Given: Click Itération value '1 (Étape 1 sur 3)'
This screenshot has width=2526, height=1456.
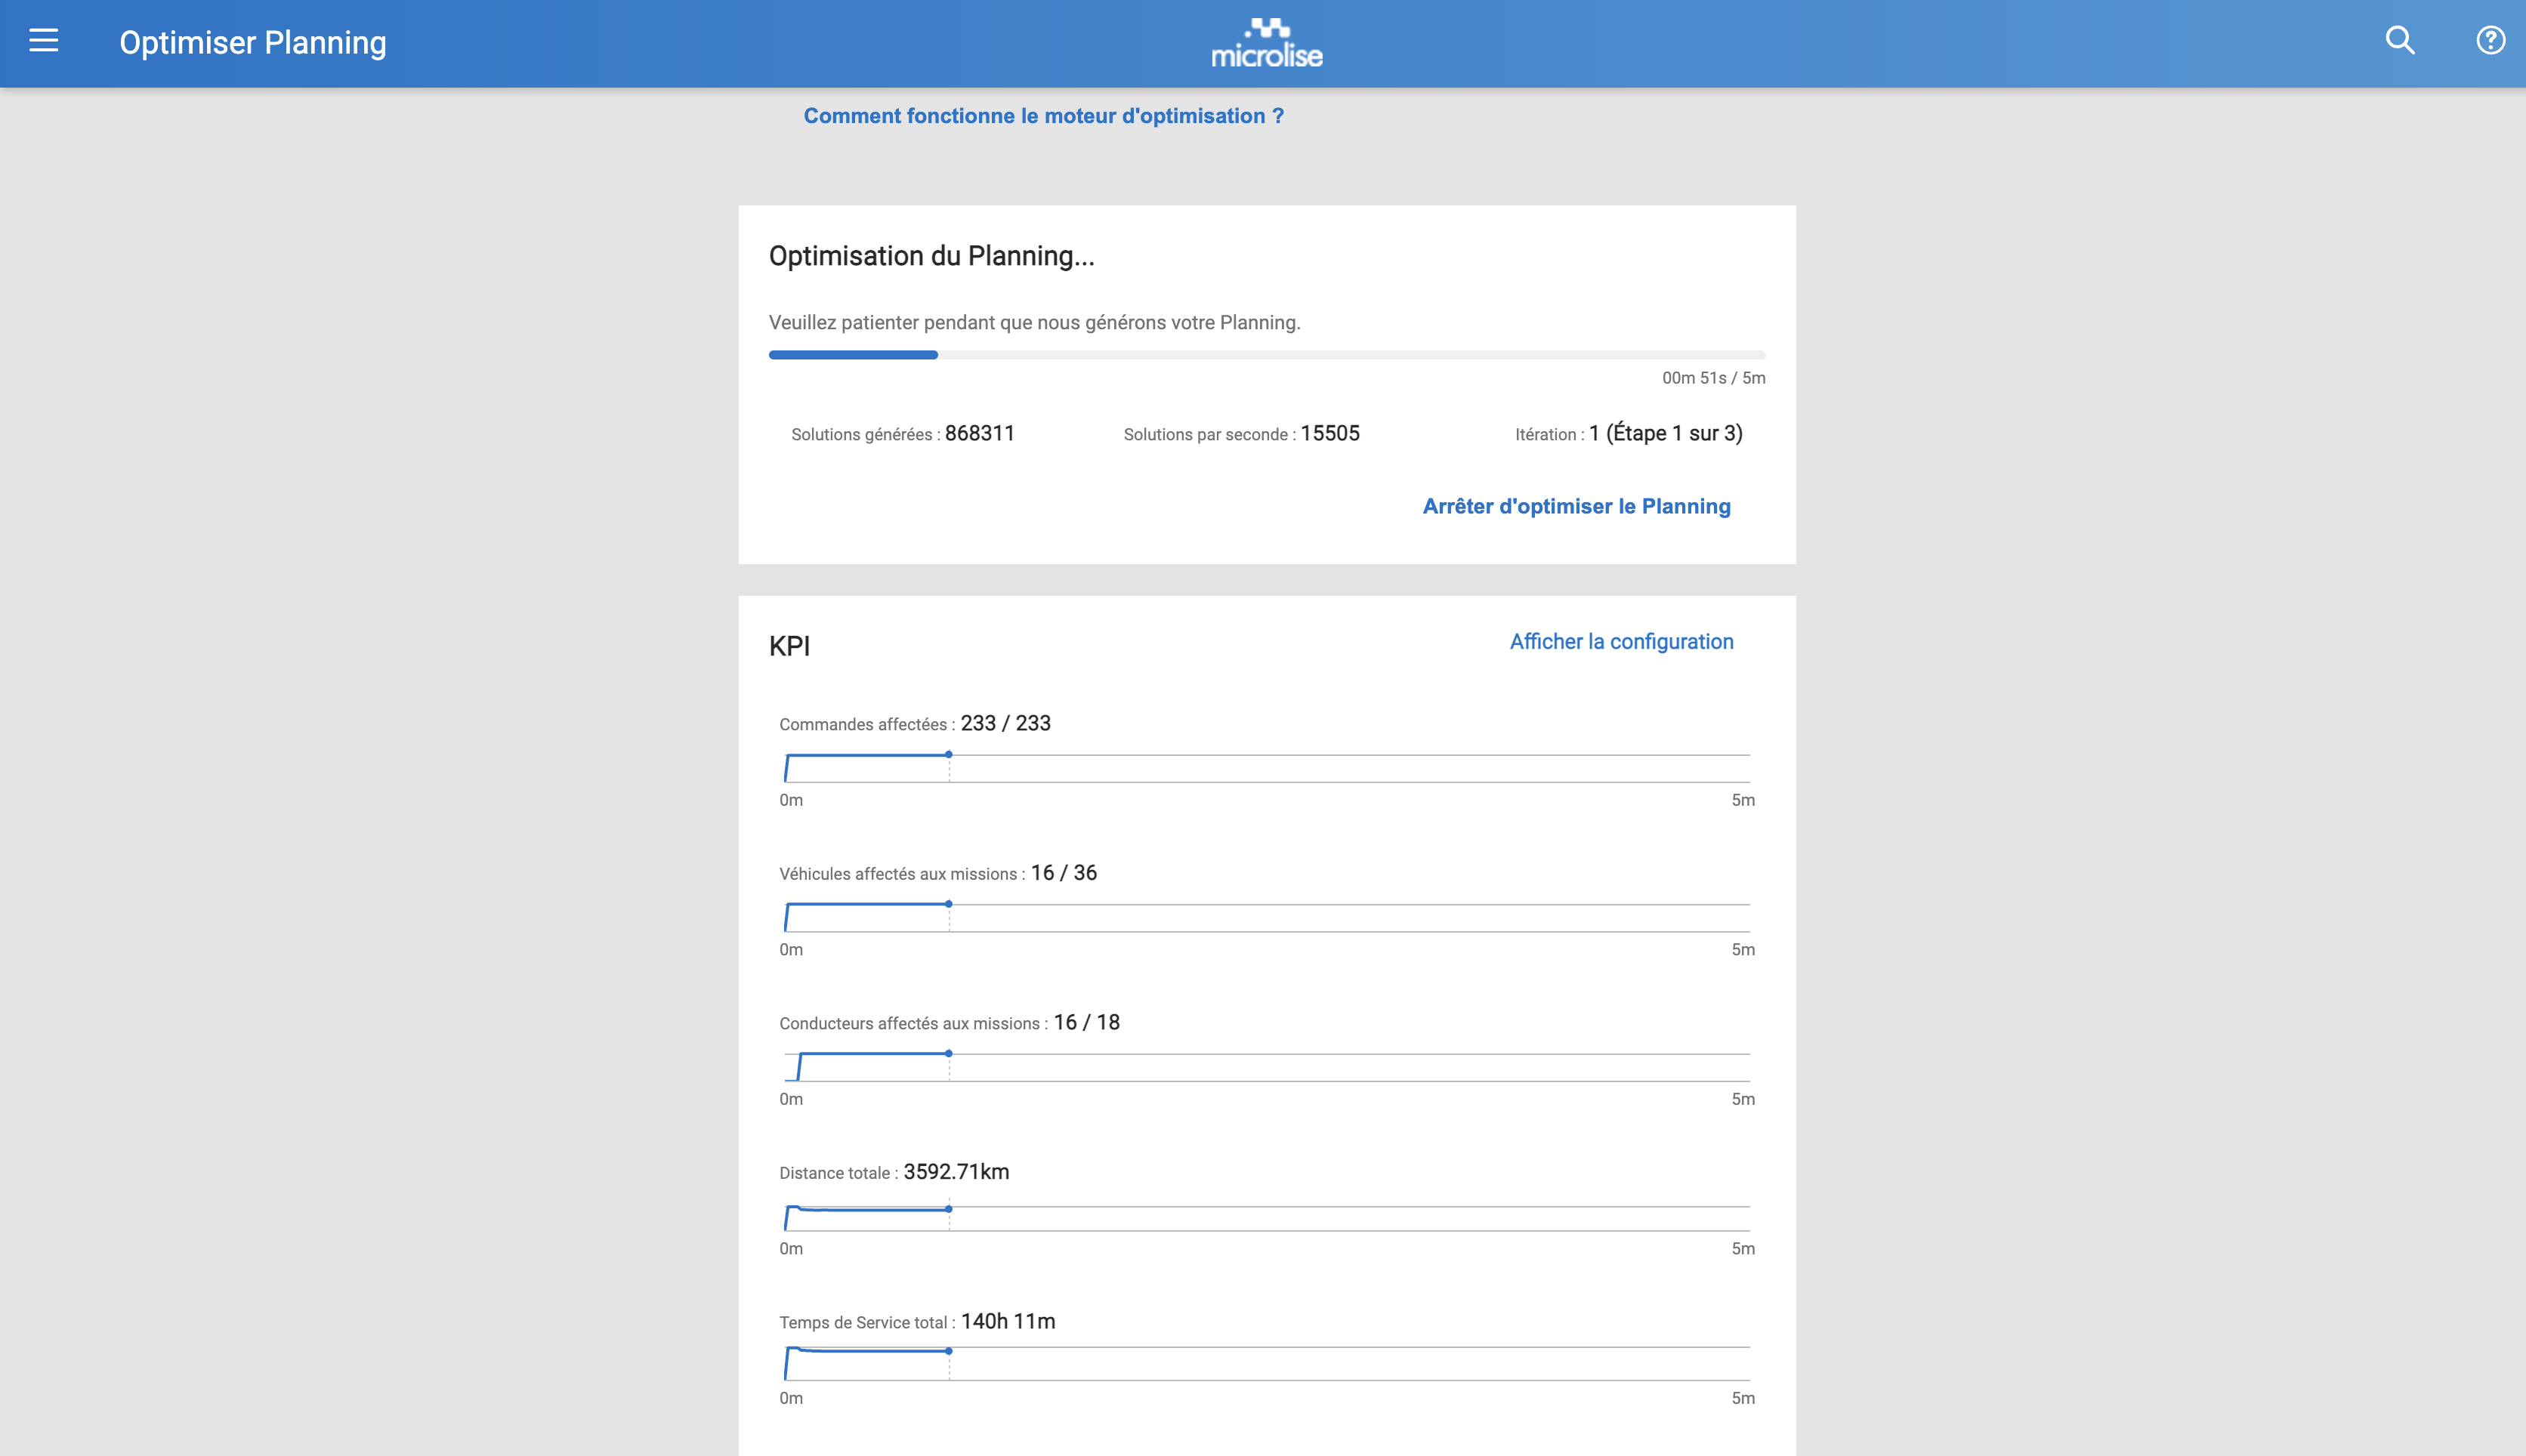Looking at the screenshot, I should click(x=1666, y=433).
